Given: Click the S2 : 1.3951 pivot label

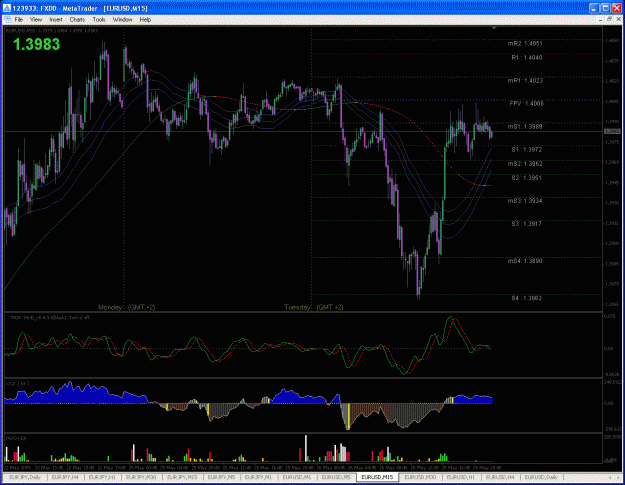Looking at the screenshot, I should point(527,178).
